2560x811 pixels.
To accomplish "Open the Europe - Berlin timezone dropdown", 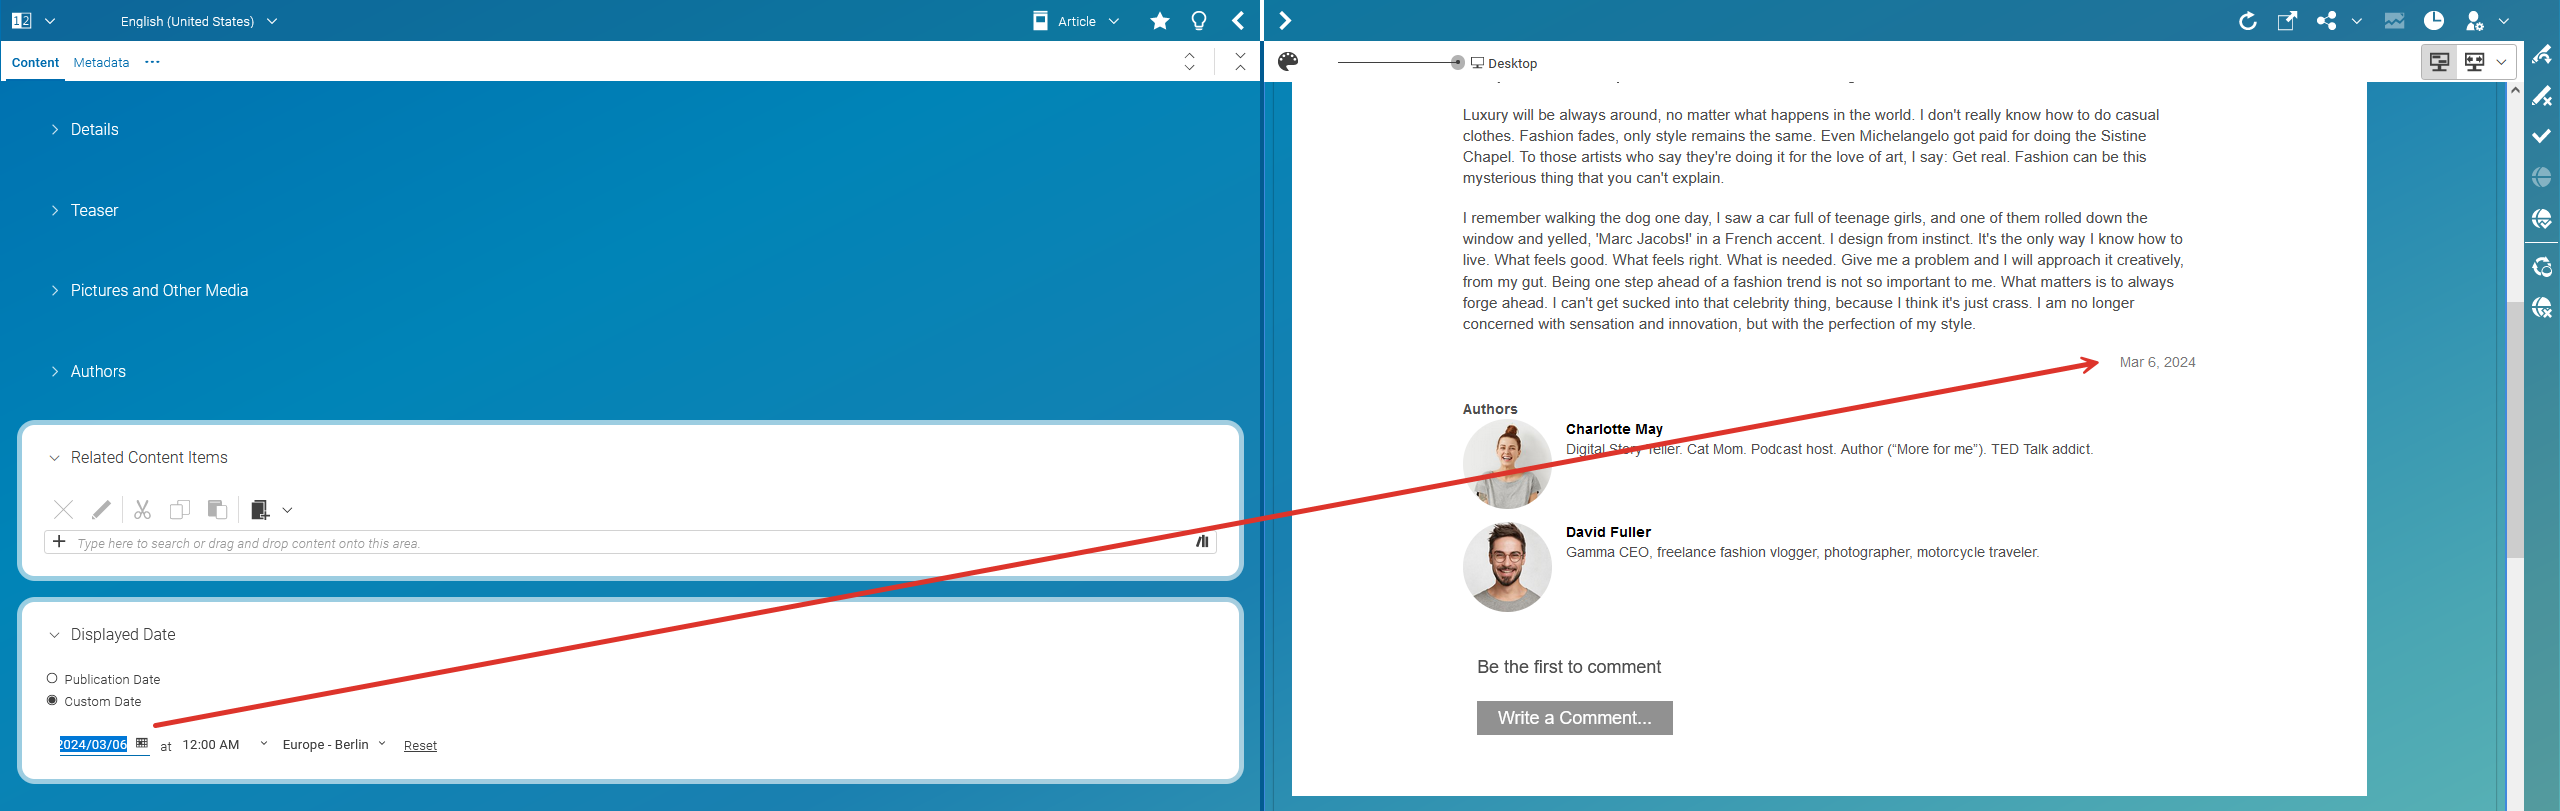I will (333, 745).
